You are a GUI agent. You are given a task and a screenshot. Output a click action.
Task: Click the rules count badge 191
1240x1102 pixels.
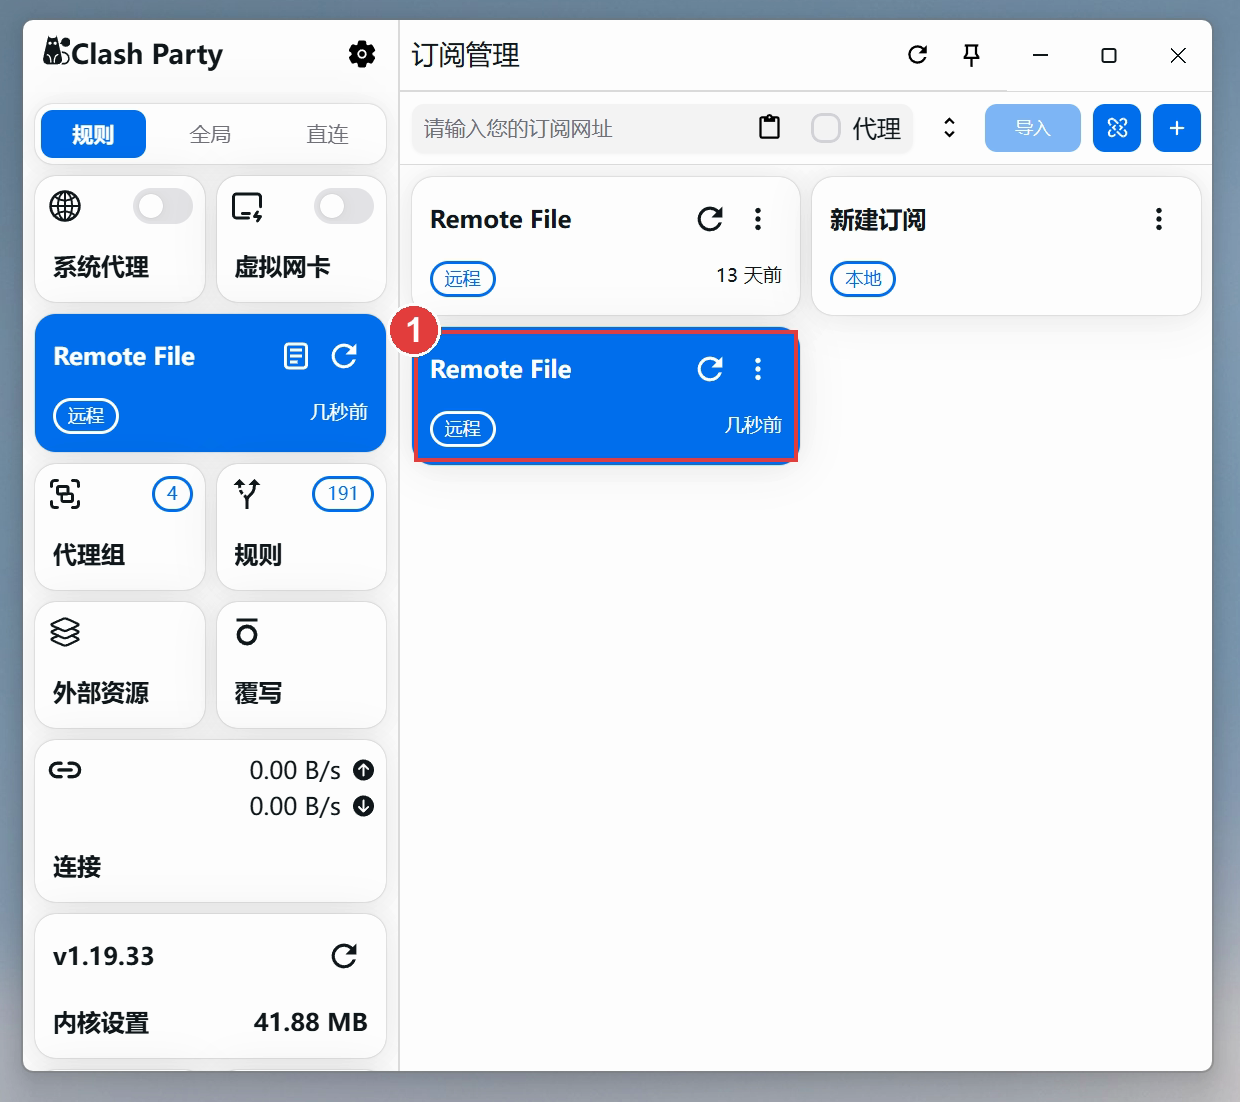click(x=343, y=493)
